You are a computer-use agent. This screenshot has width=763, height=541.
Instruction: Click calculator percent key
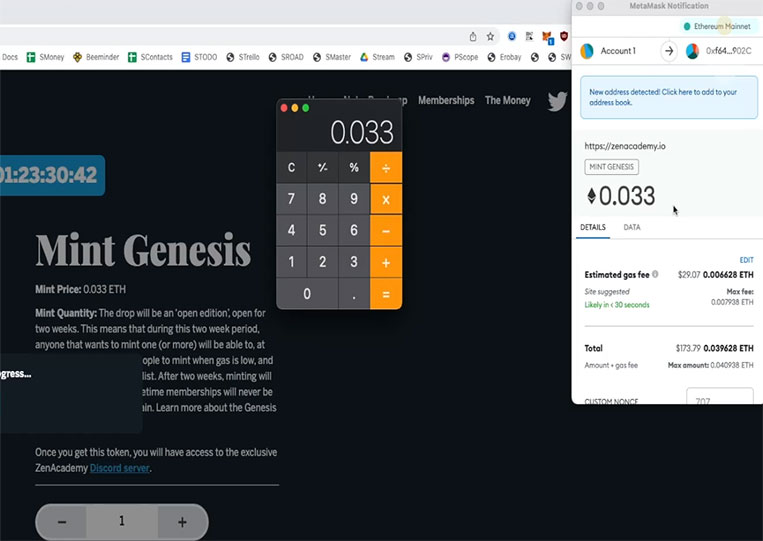click(354, 167)
